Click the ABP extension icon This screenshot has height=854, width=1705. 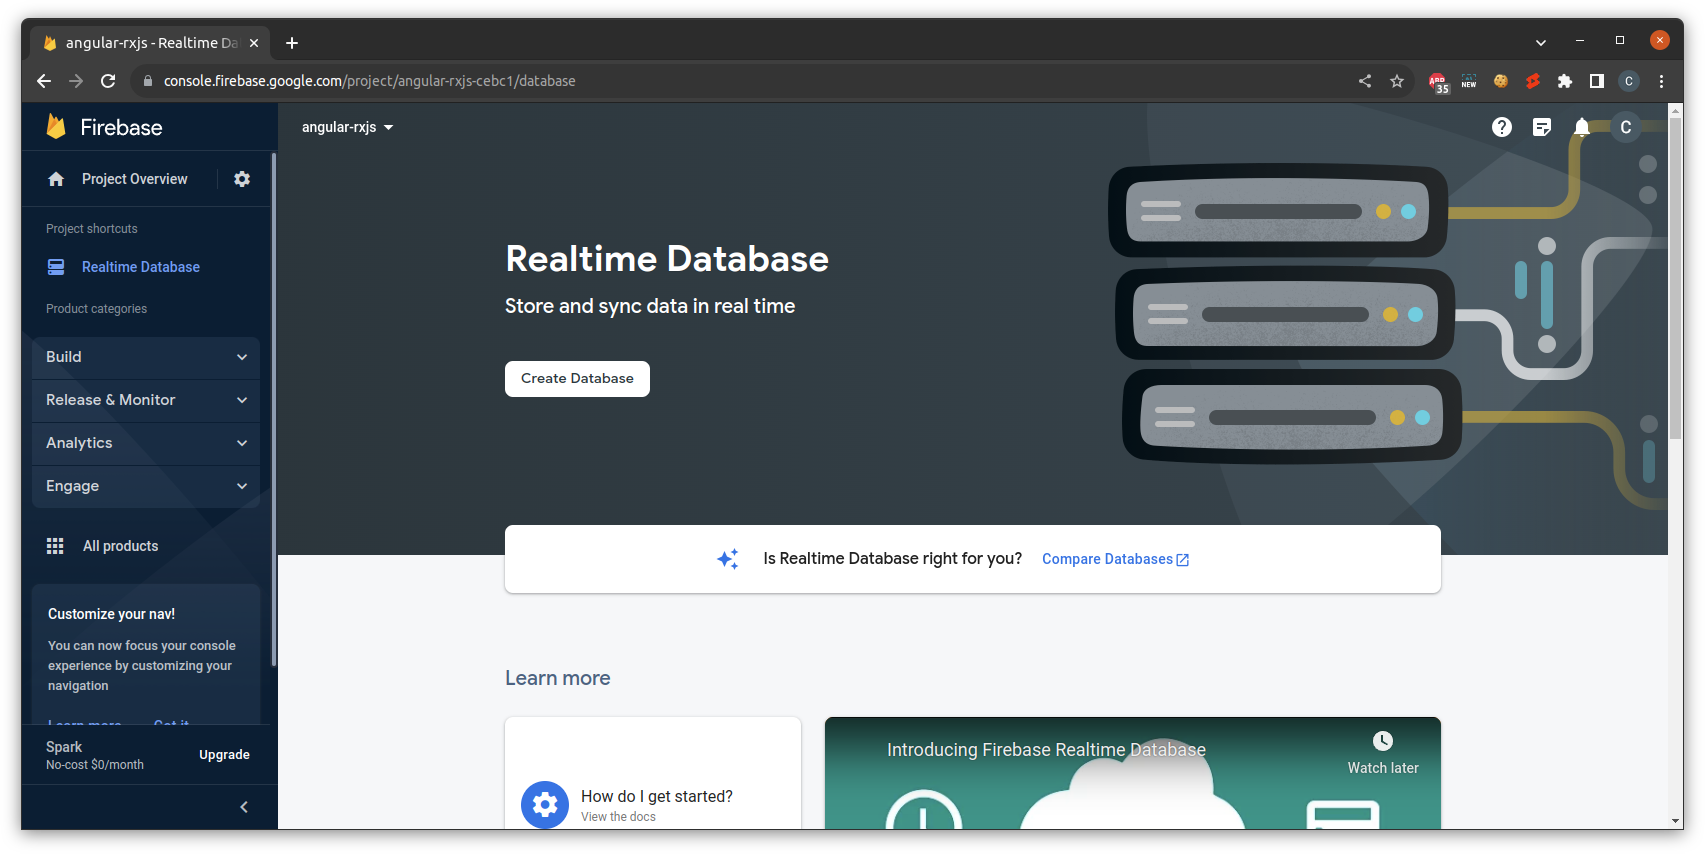(x=1438, y=82)
